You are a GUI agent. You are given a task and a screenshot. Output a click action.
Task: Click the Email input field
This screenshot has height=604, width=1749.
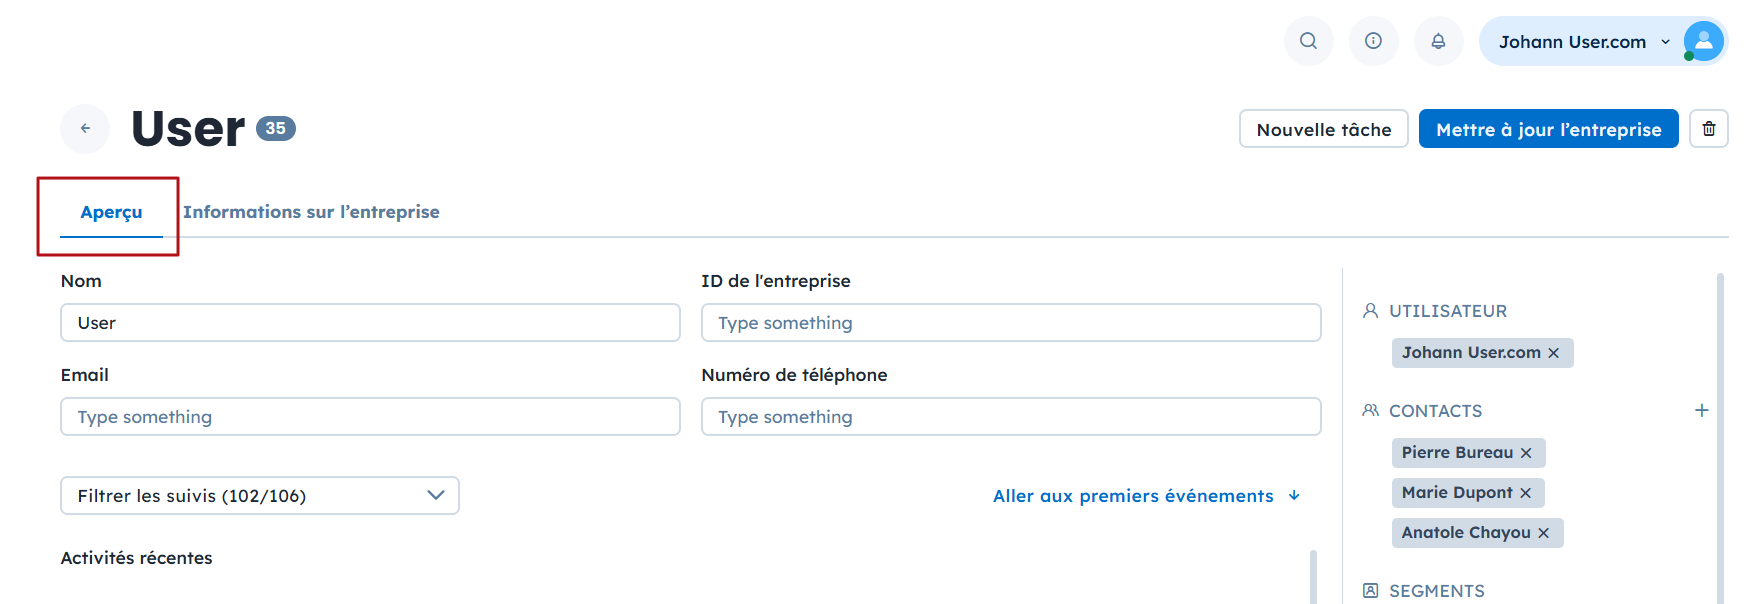click(370, 417)
